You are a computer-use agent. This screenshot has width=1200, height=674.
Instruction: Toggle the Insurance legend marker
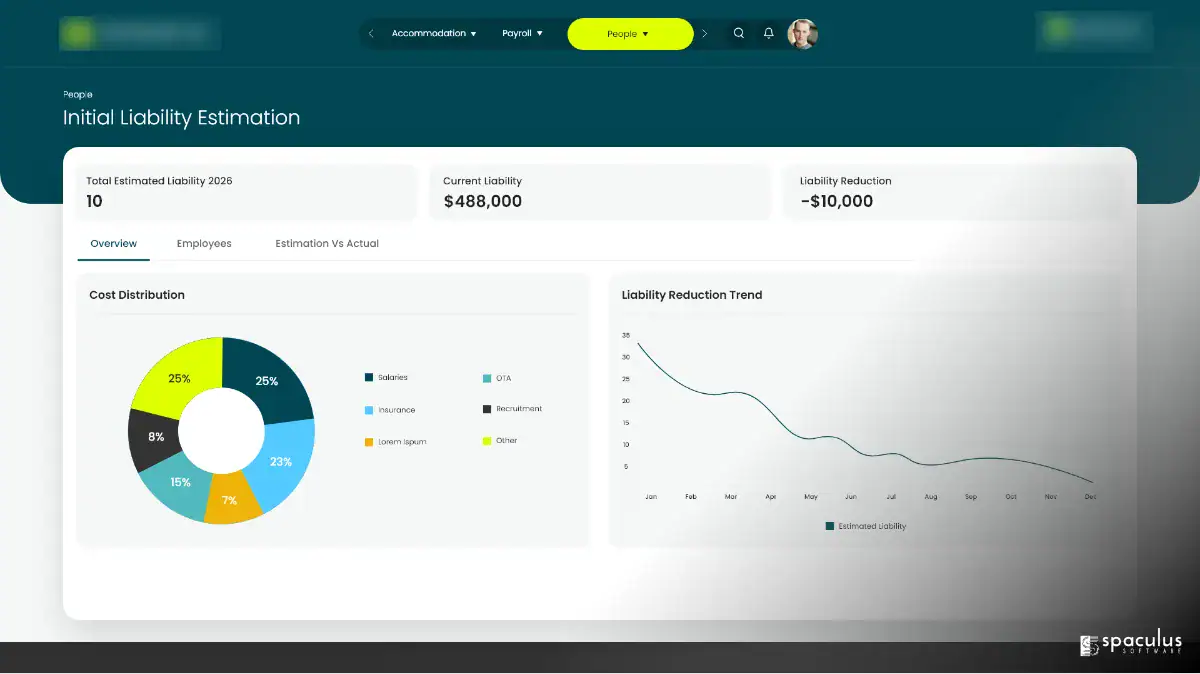click(369, 410)
